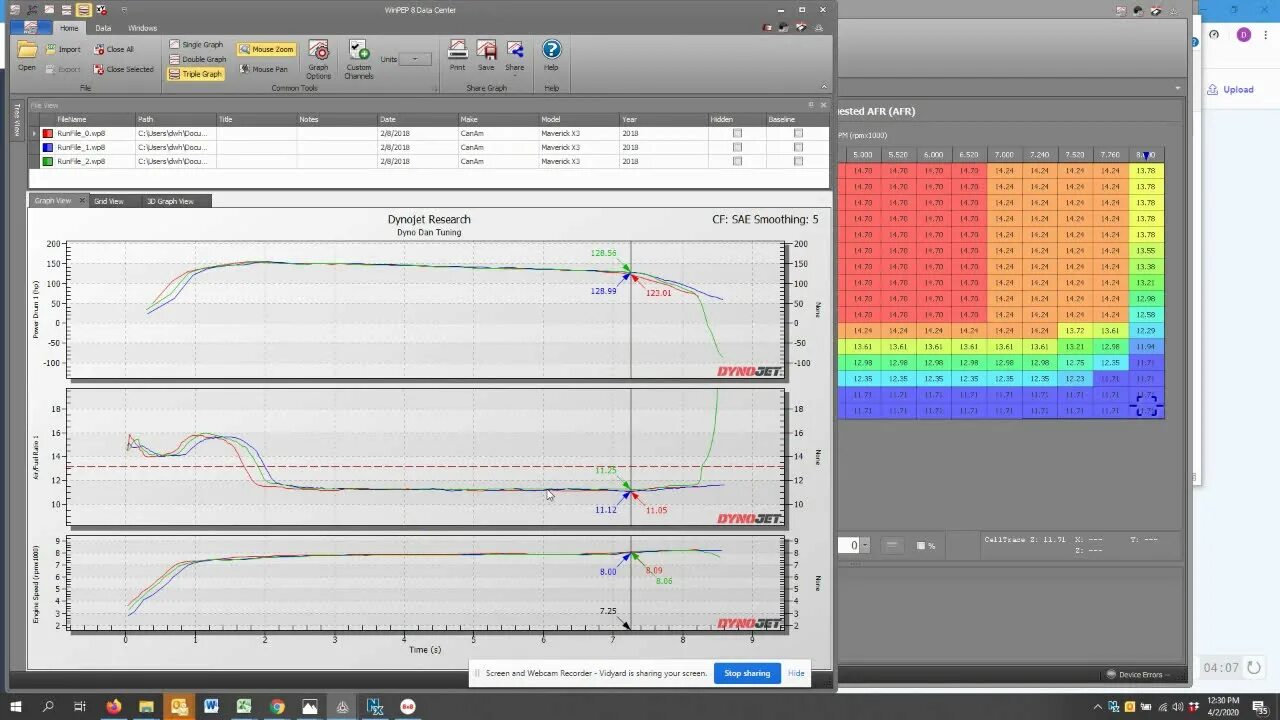
Task: Close the Graph View tab with its X
Action: 82,201
